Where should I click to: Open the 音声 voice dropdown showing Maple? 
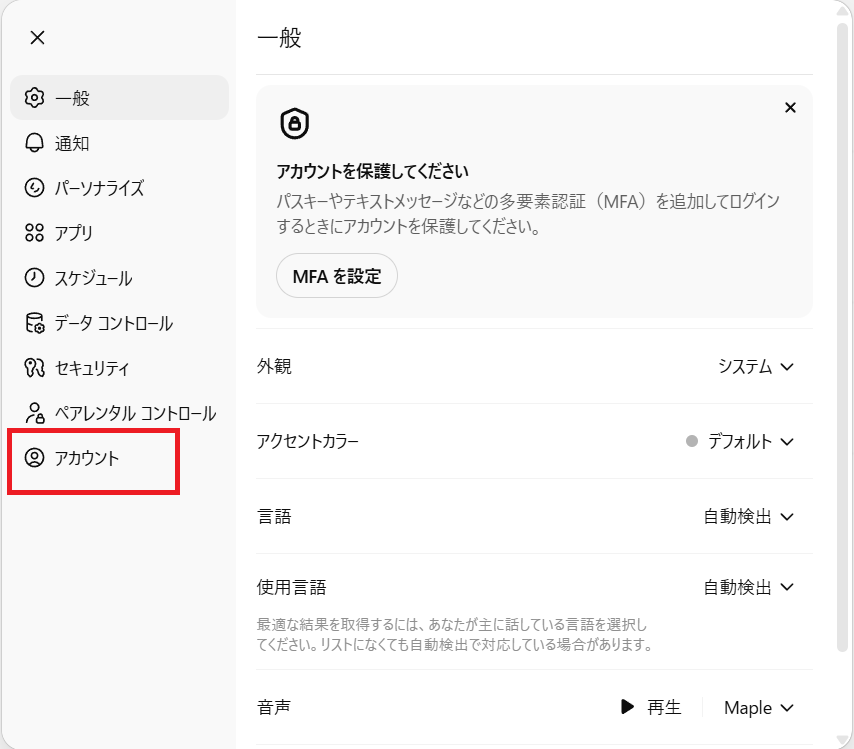pyautogui.click(x=757, y=707)
